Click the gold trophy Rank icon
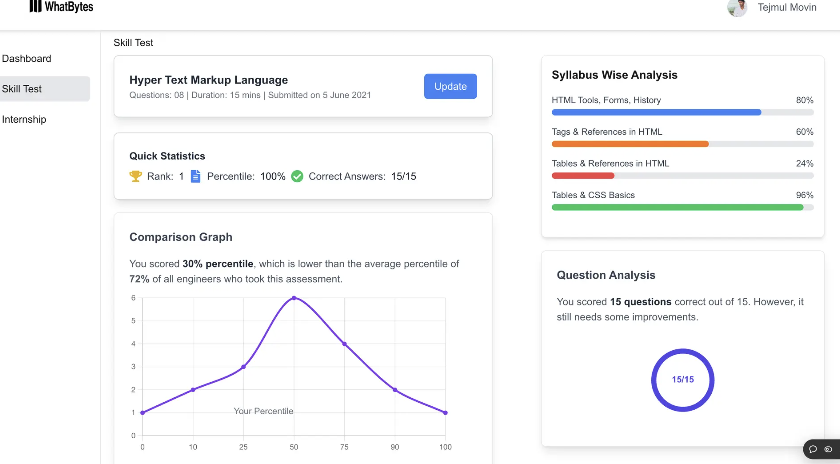The image size is (840, 464). pyautogui.click(x=136, y=176)
